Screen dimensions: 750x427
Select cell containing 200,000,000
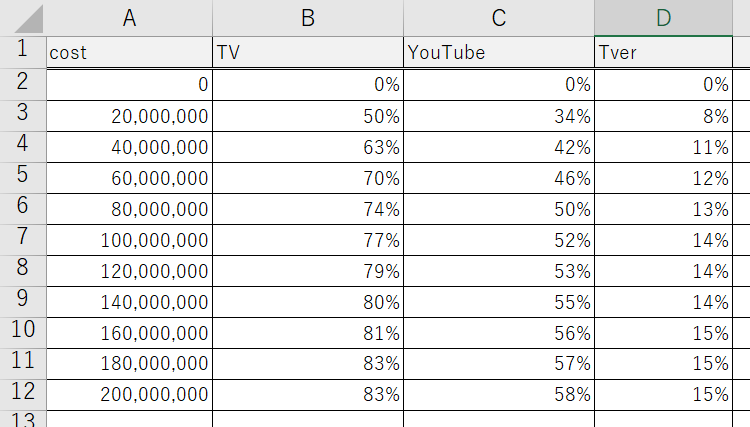pyautogui.click(x=129, y=394)
